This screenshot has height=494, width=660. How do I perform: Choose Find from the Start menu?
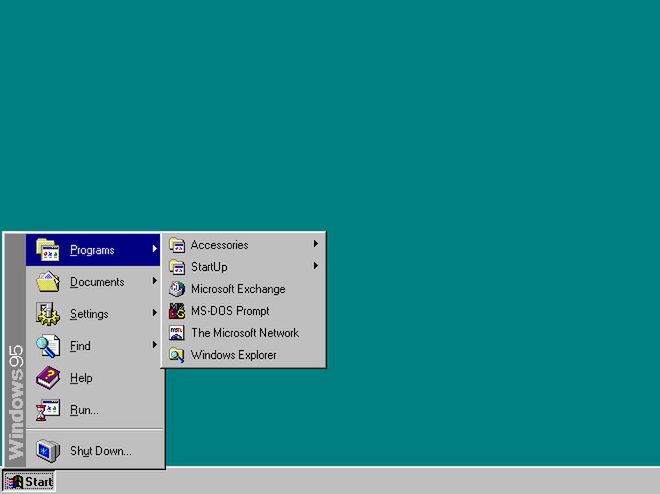pyautogui.click(x=93, y=346)
